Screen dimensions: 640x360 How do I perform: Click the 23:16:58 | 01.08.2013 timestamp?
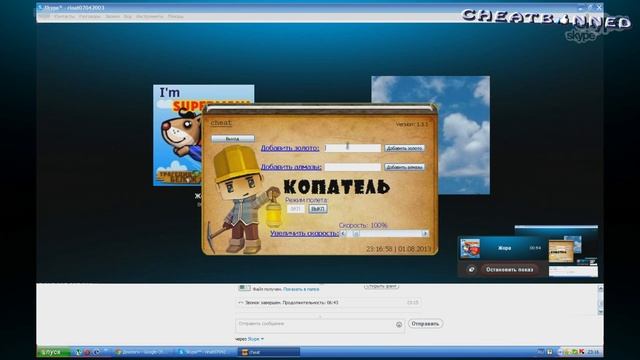[398, 249]
